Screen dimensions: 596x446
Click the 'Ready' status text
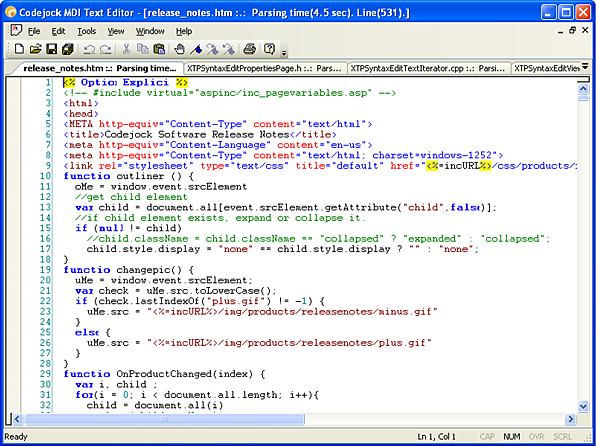point(16,437)
